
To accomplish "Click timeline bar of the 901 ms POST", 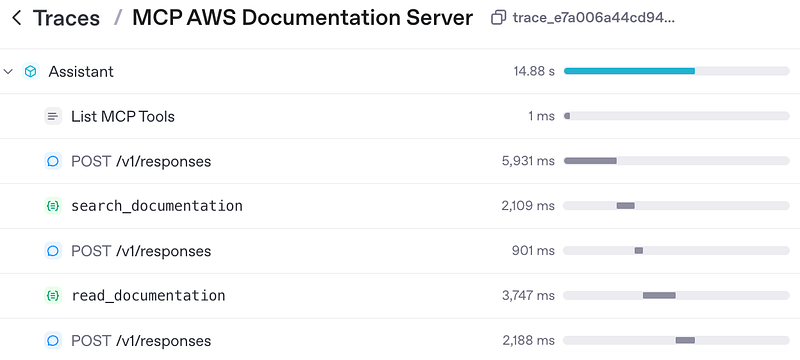I will pos(639,251).
